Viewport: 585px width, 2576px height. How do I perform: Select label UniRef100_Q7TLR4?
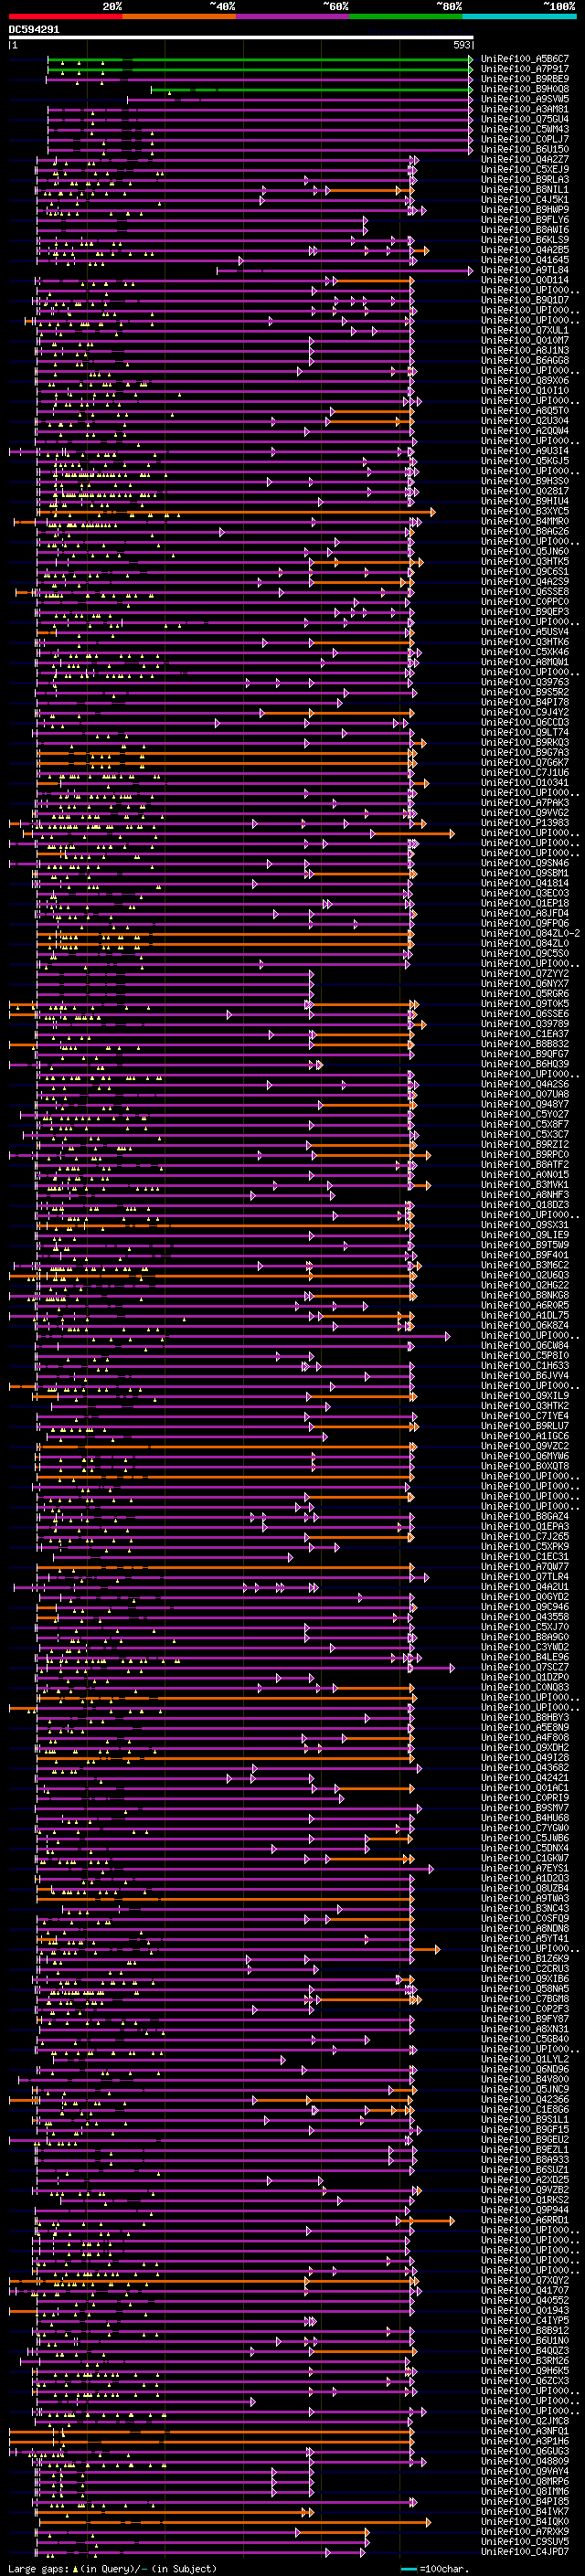tap(525, 1577)
